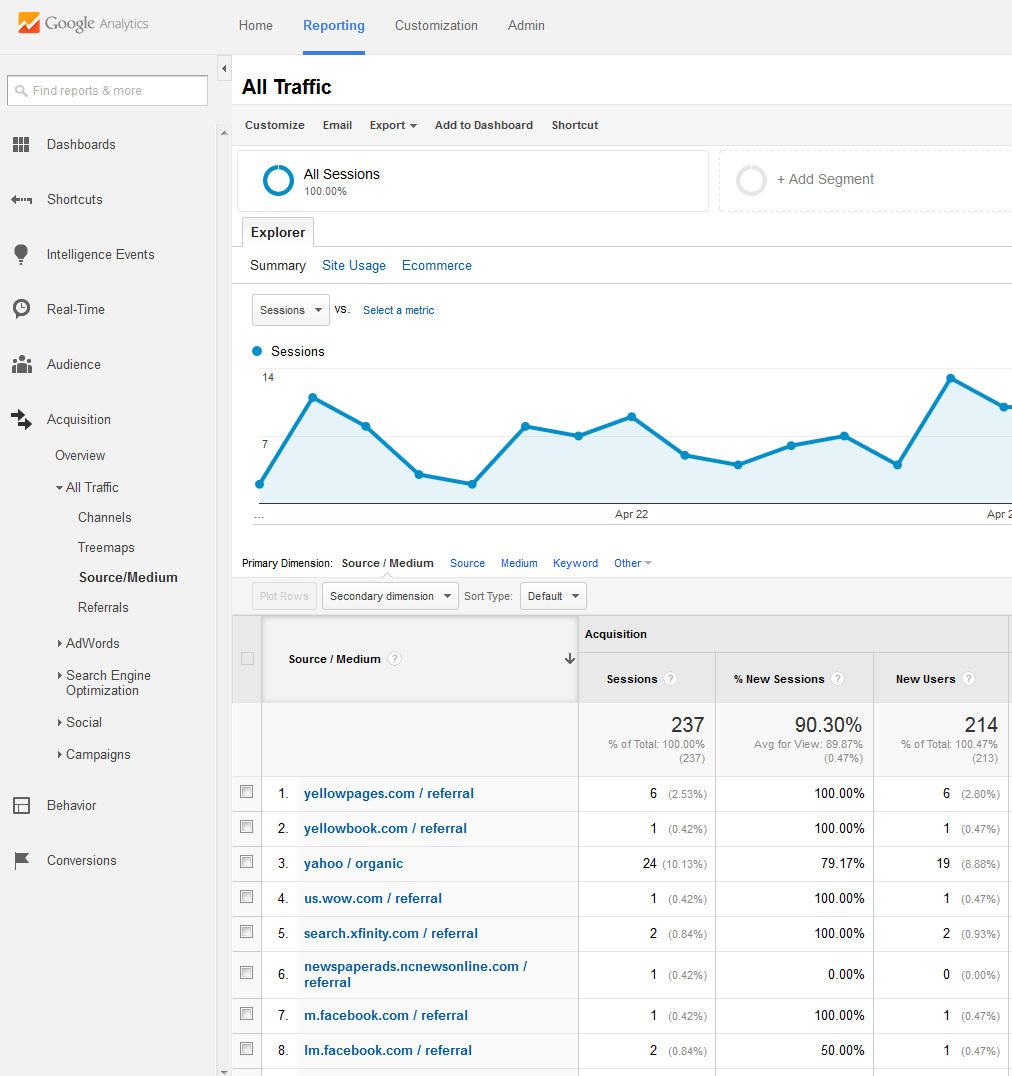Screen dimensions: 1012x1076
Task: Open the Admin tab
Action: pyautogui.click(x=526, y=25)
